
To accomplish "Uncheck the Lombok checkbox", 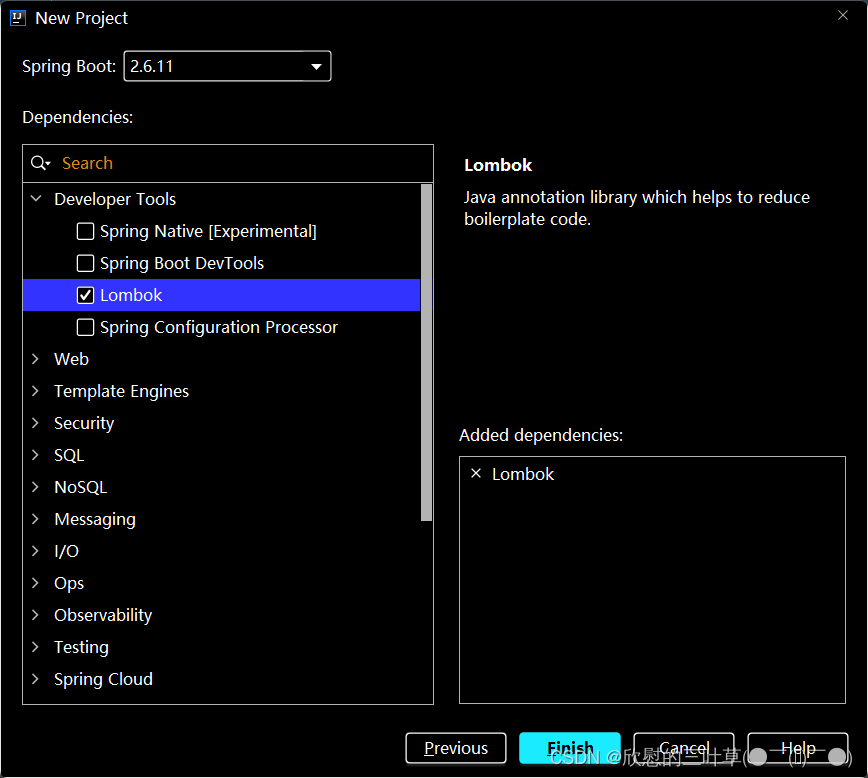I will click(x=85, y=295).
